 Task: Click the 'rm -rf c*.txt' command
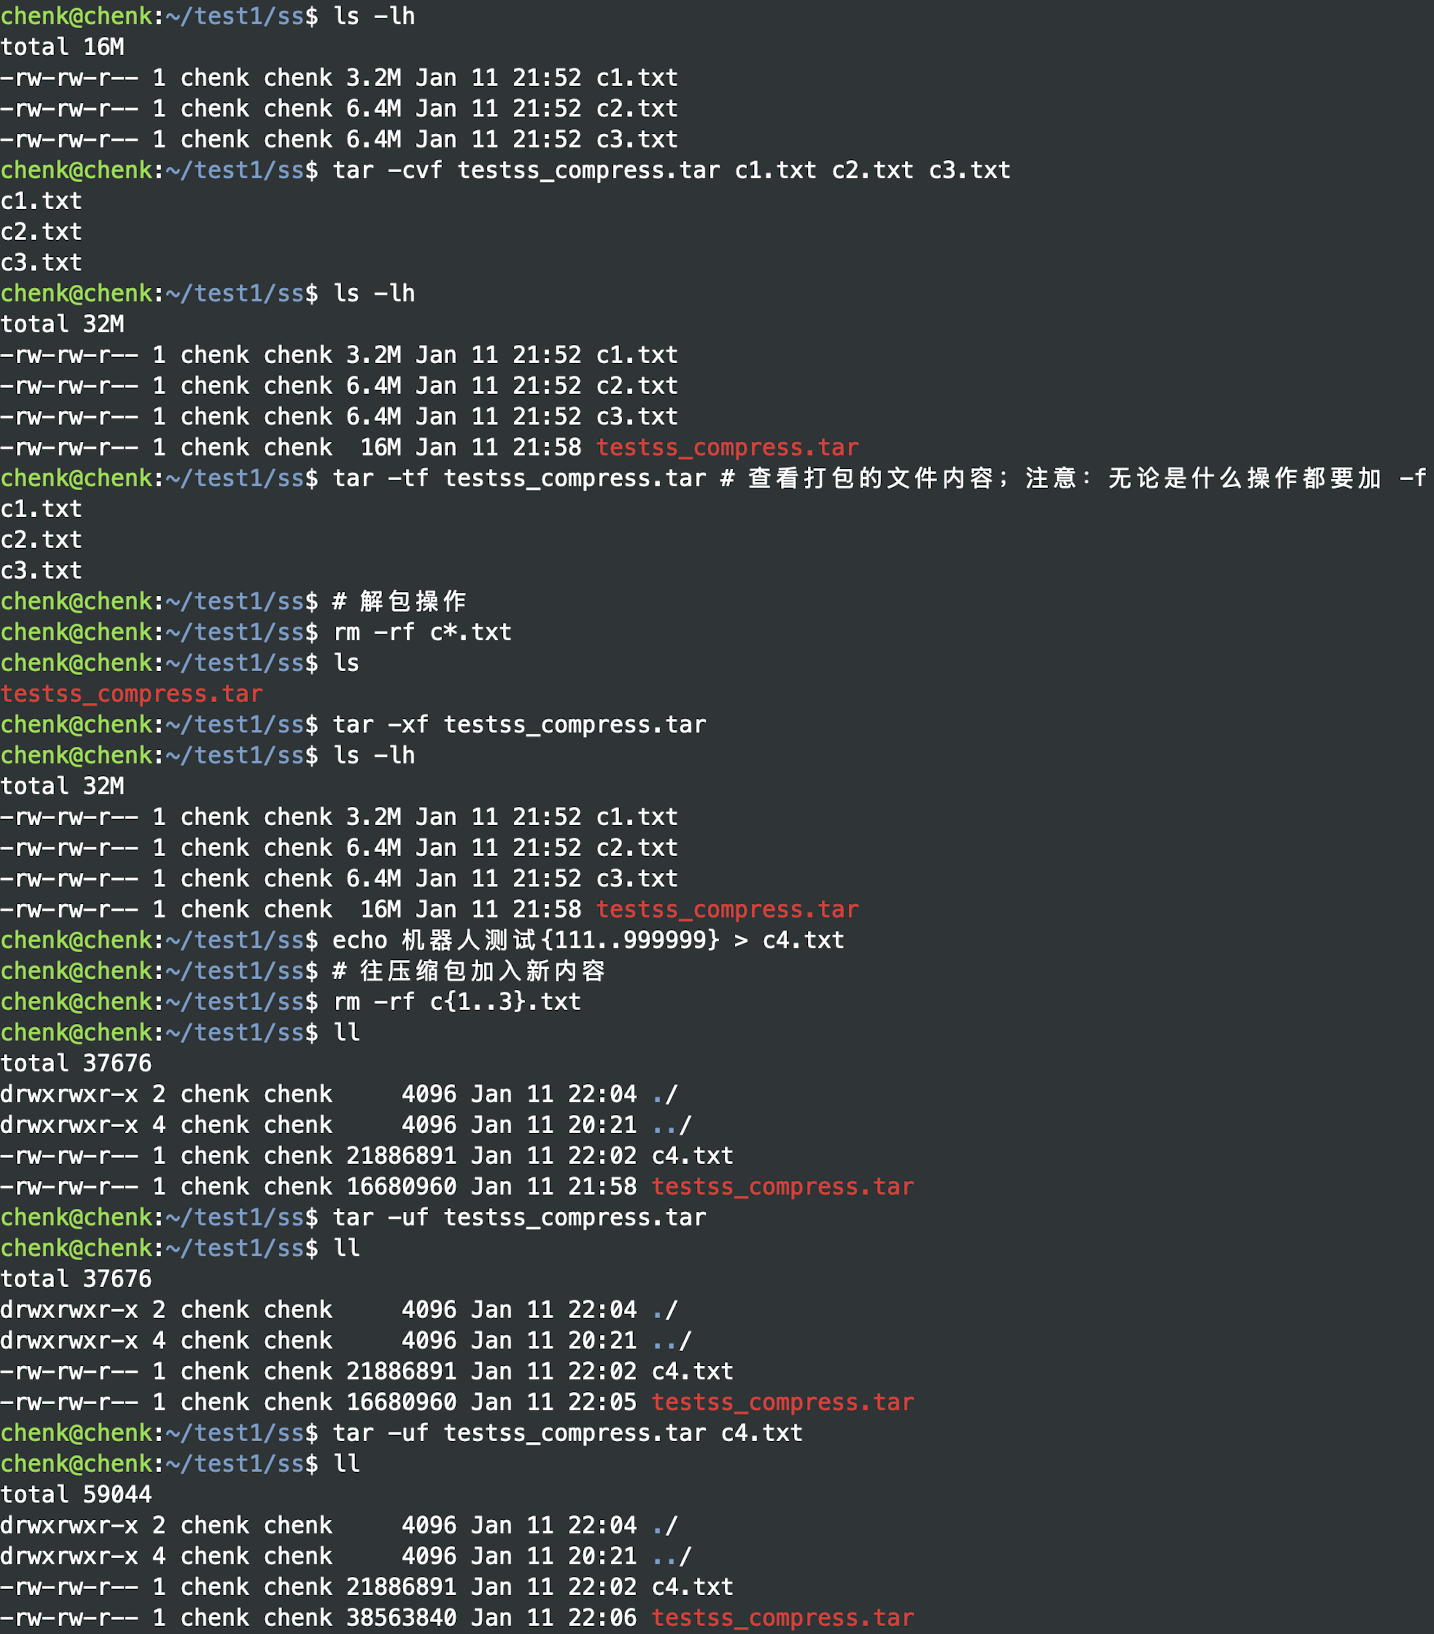(x=422, y=632)
